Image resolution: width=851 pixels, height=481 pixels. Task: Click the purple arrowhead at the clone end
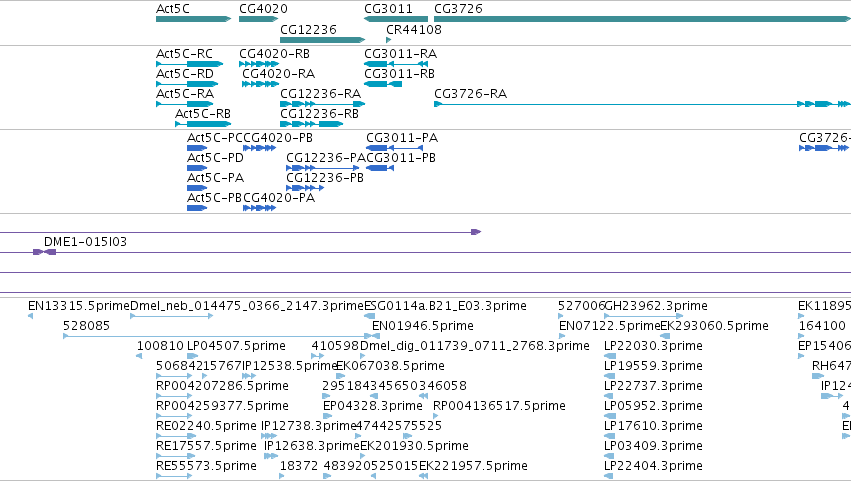click(476, 232)
